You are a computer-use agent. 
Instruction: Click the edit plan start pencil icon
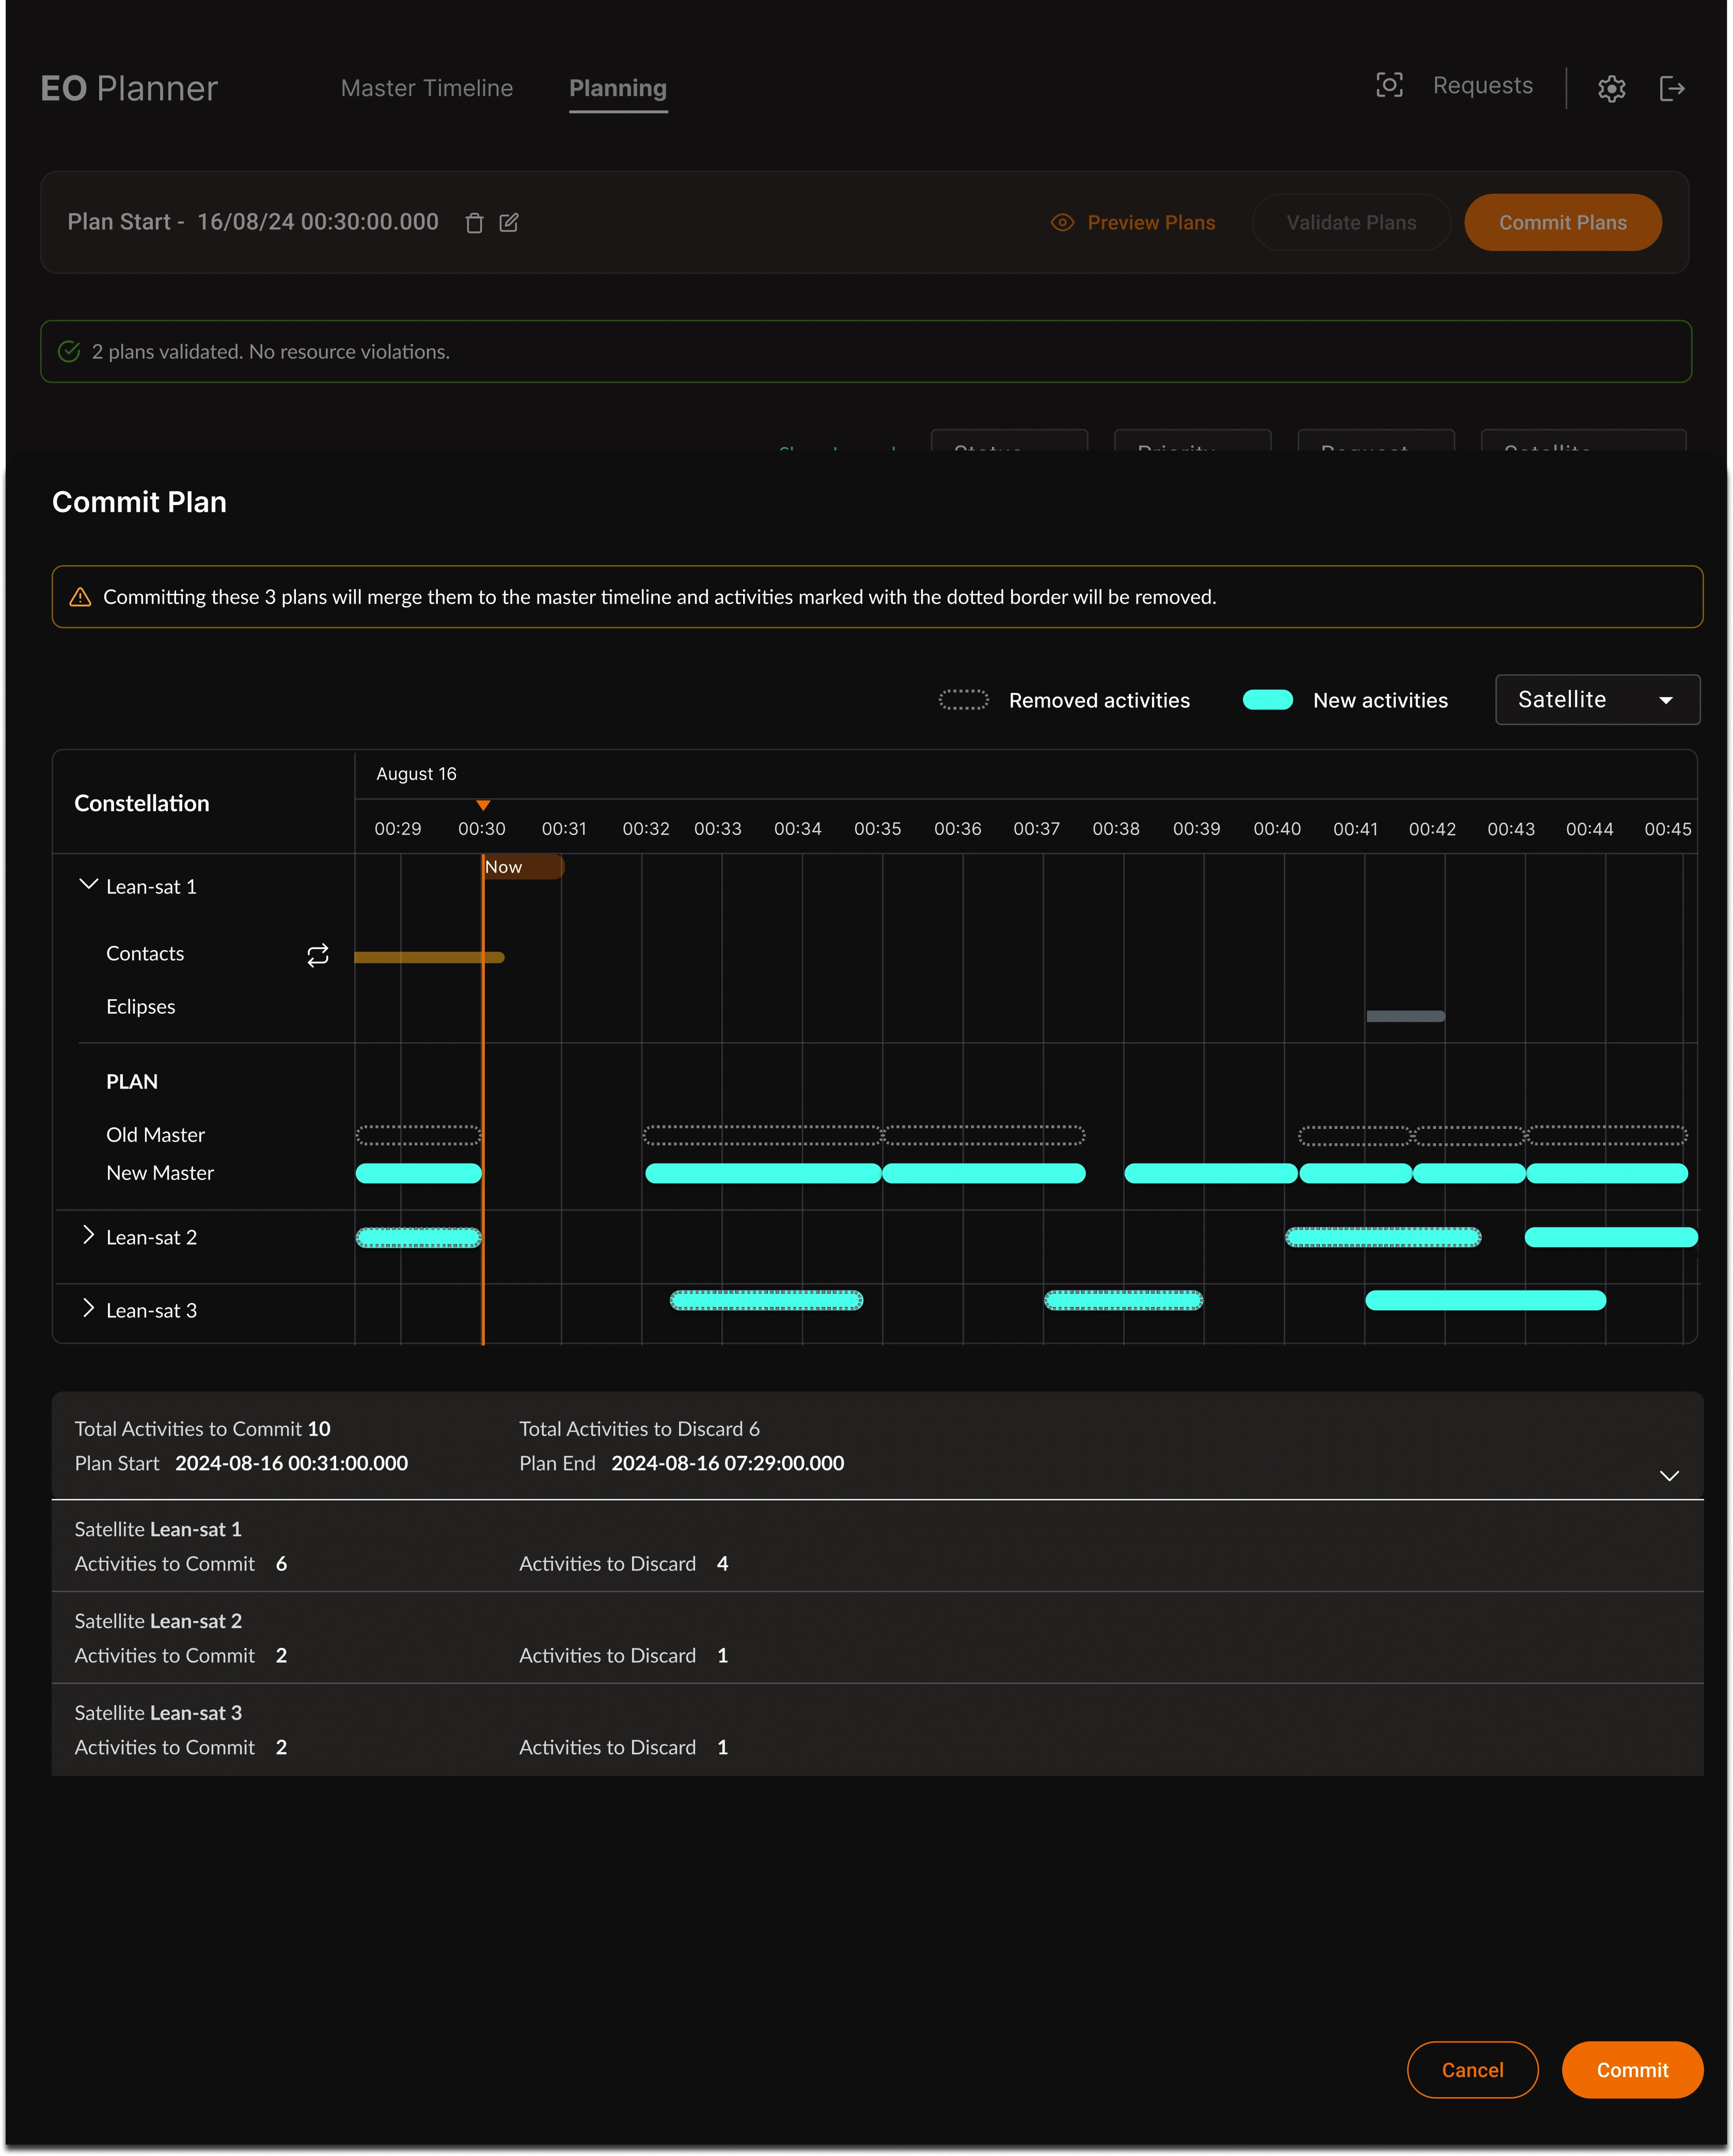coord(509,223)
